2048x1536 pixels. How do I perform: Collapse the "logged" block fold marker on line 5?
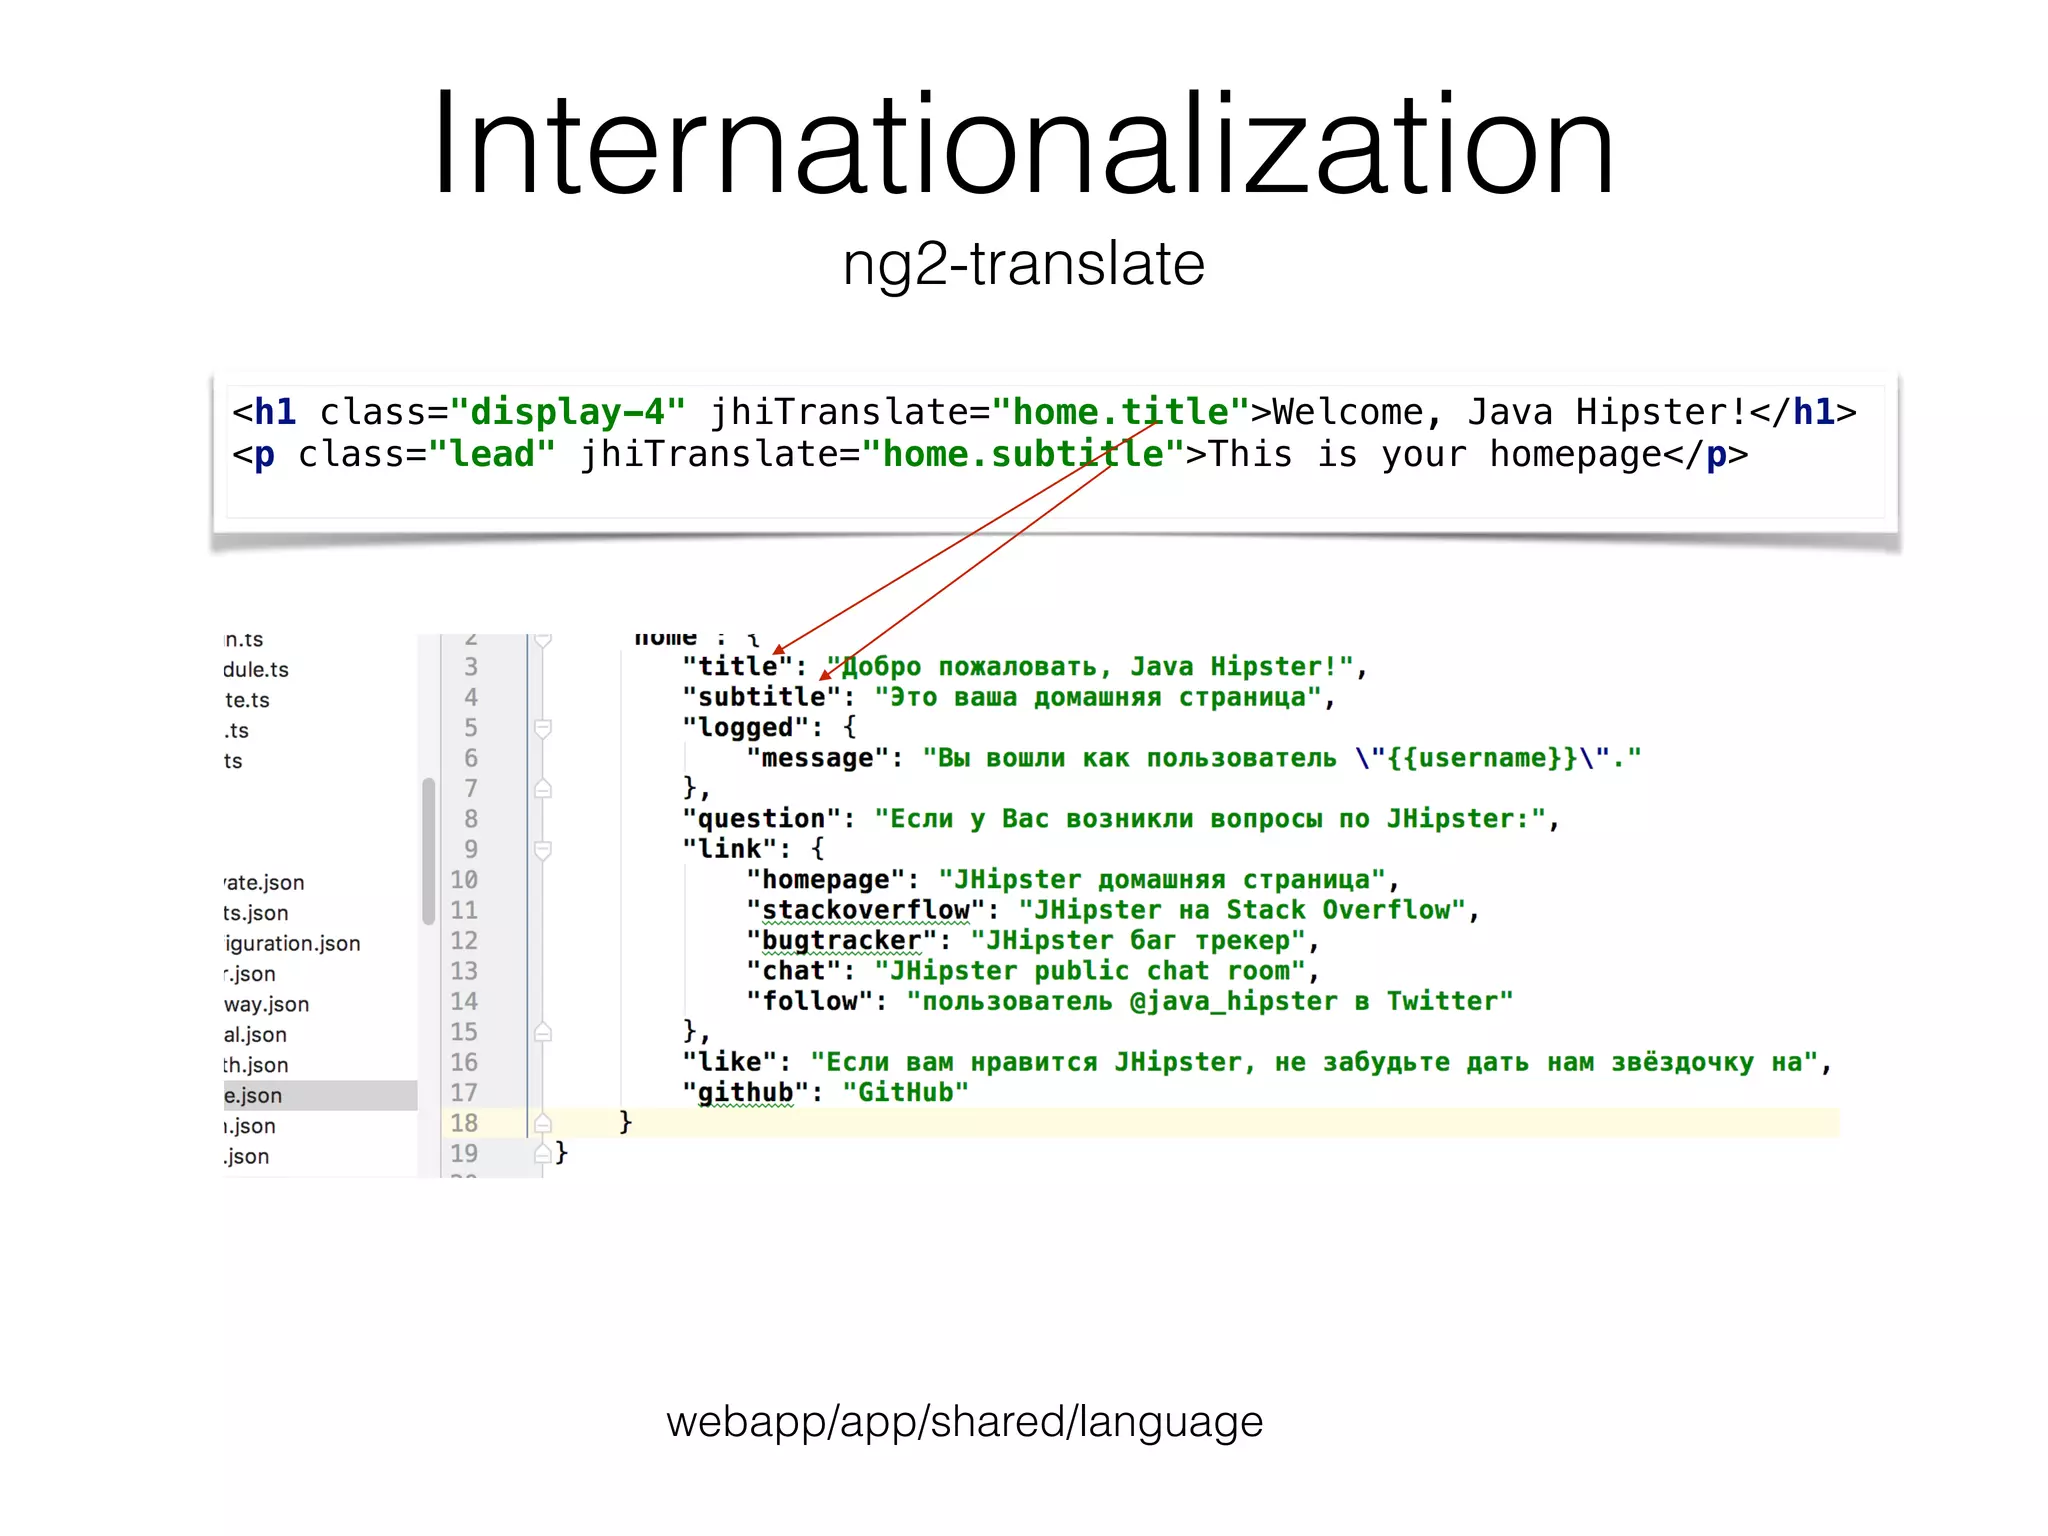click(x=543, y=728)
